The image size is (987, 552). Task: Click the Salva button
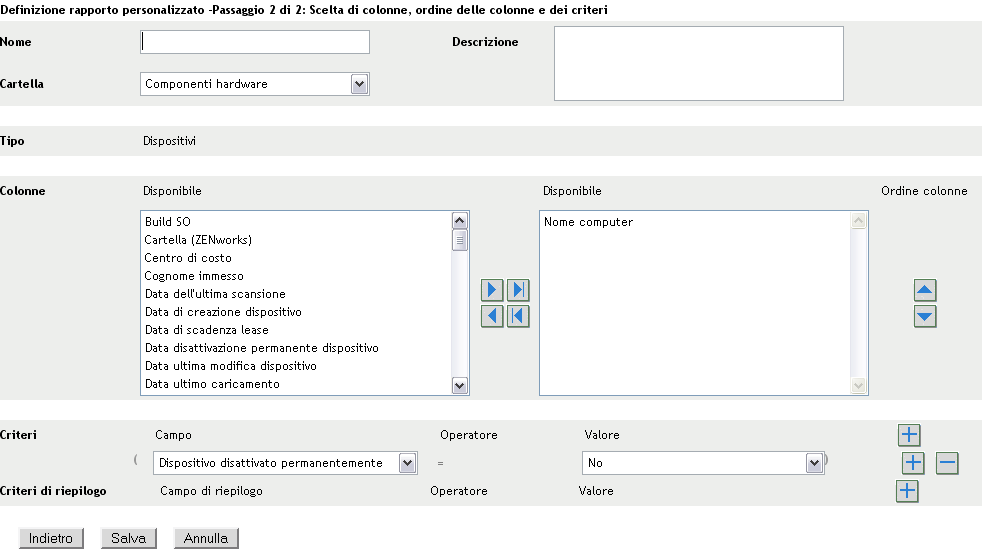click(x=128, y=538)
